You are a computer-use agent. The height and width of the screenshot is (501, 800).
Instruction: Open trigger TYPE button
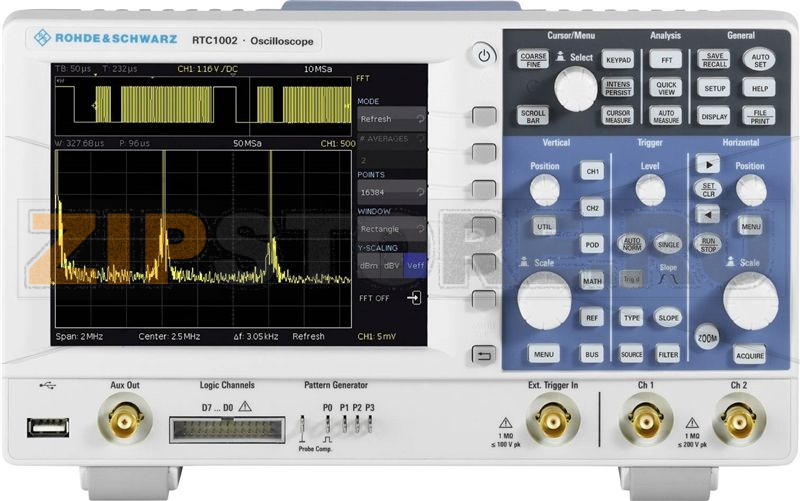click(632, 317)
